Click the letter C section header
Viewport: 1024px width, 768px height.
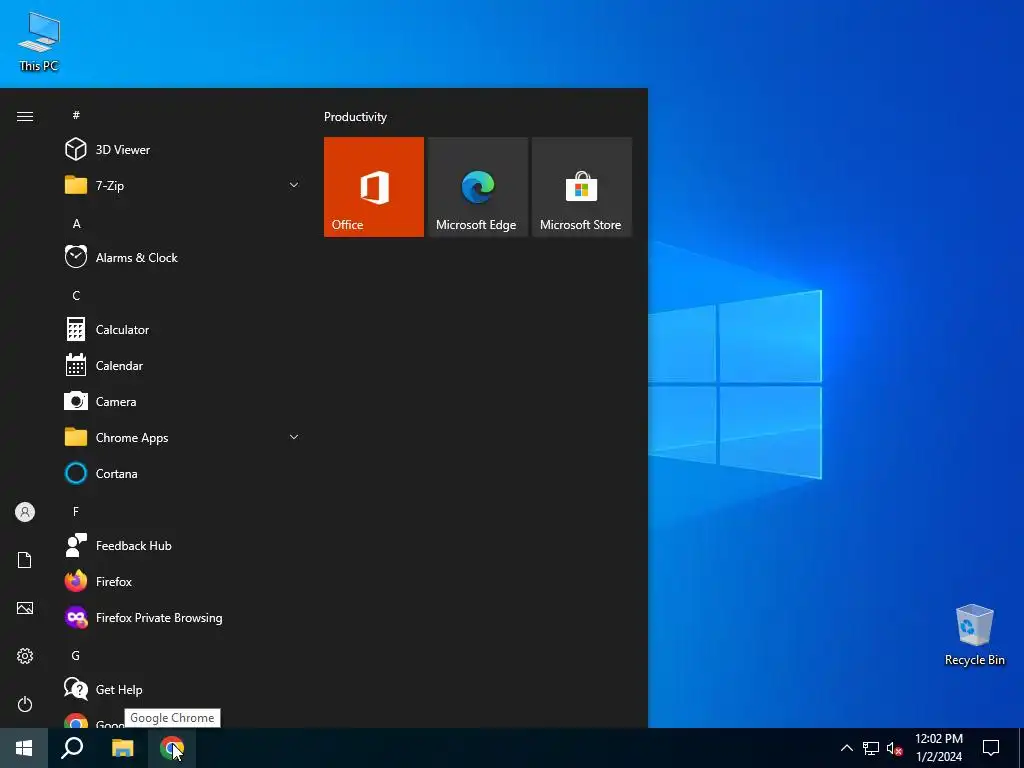(x=76, y=295)
